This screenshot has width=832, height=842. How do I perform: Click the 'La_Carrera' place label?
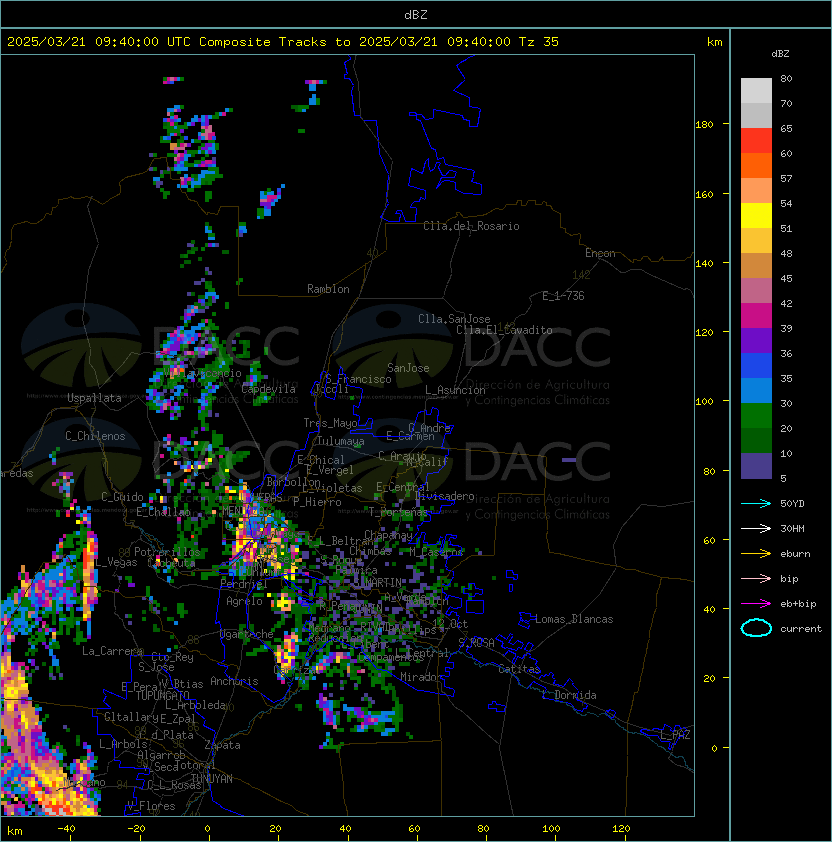(112, 651)
